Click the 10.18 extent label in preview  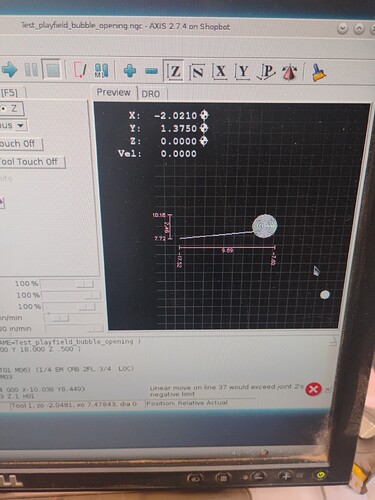coord(159,215)
